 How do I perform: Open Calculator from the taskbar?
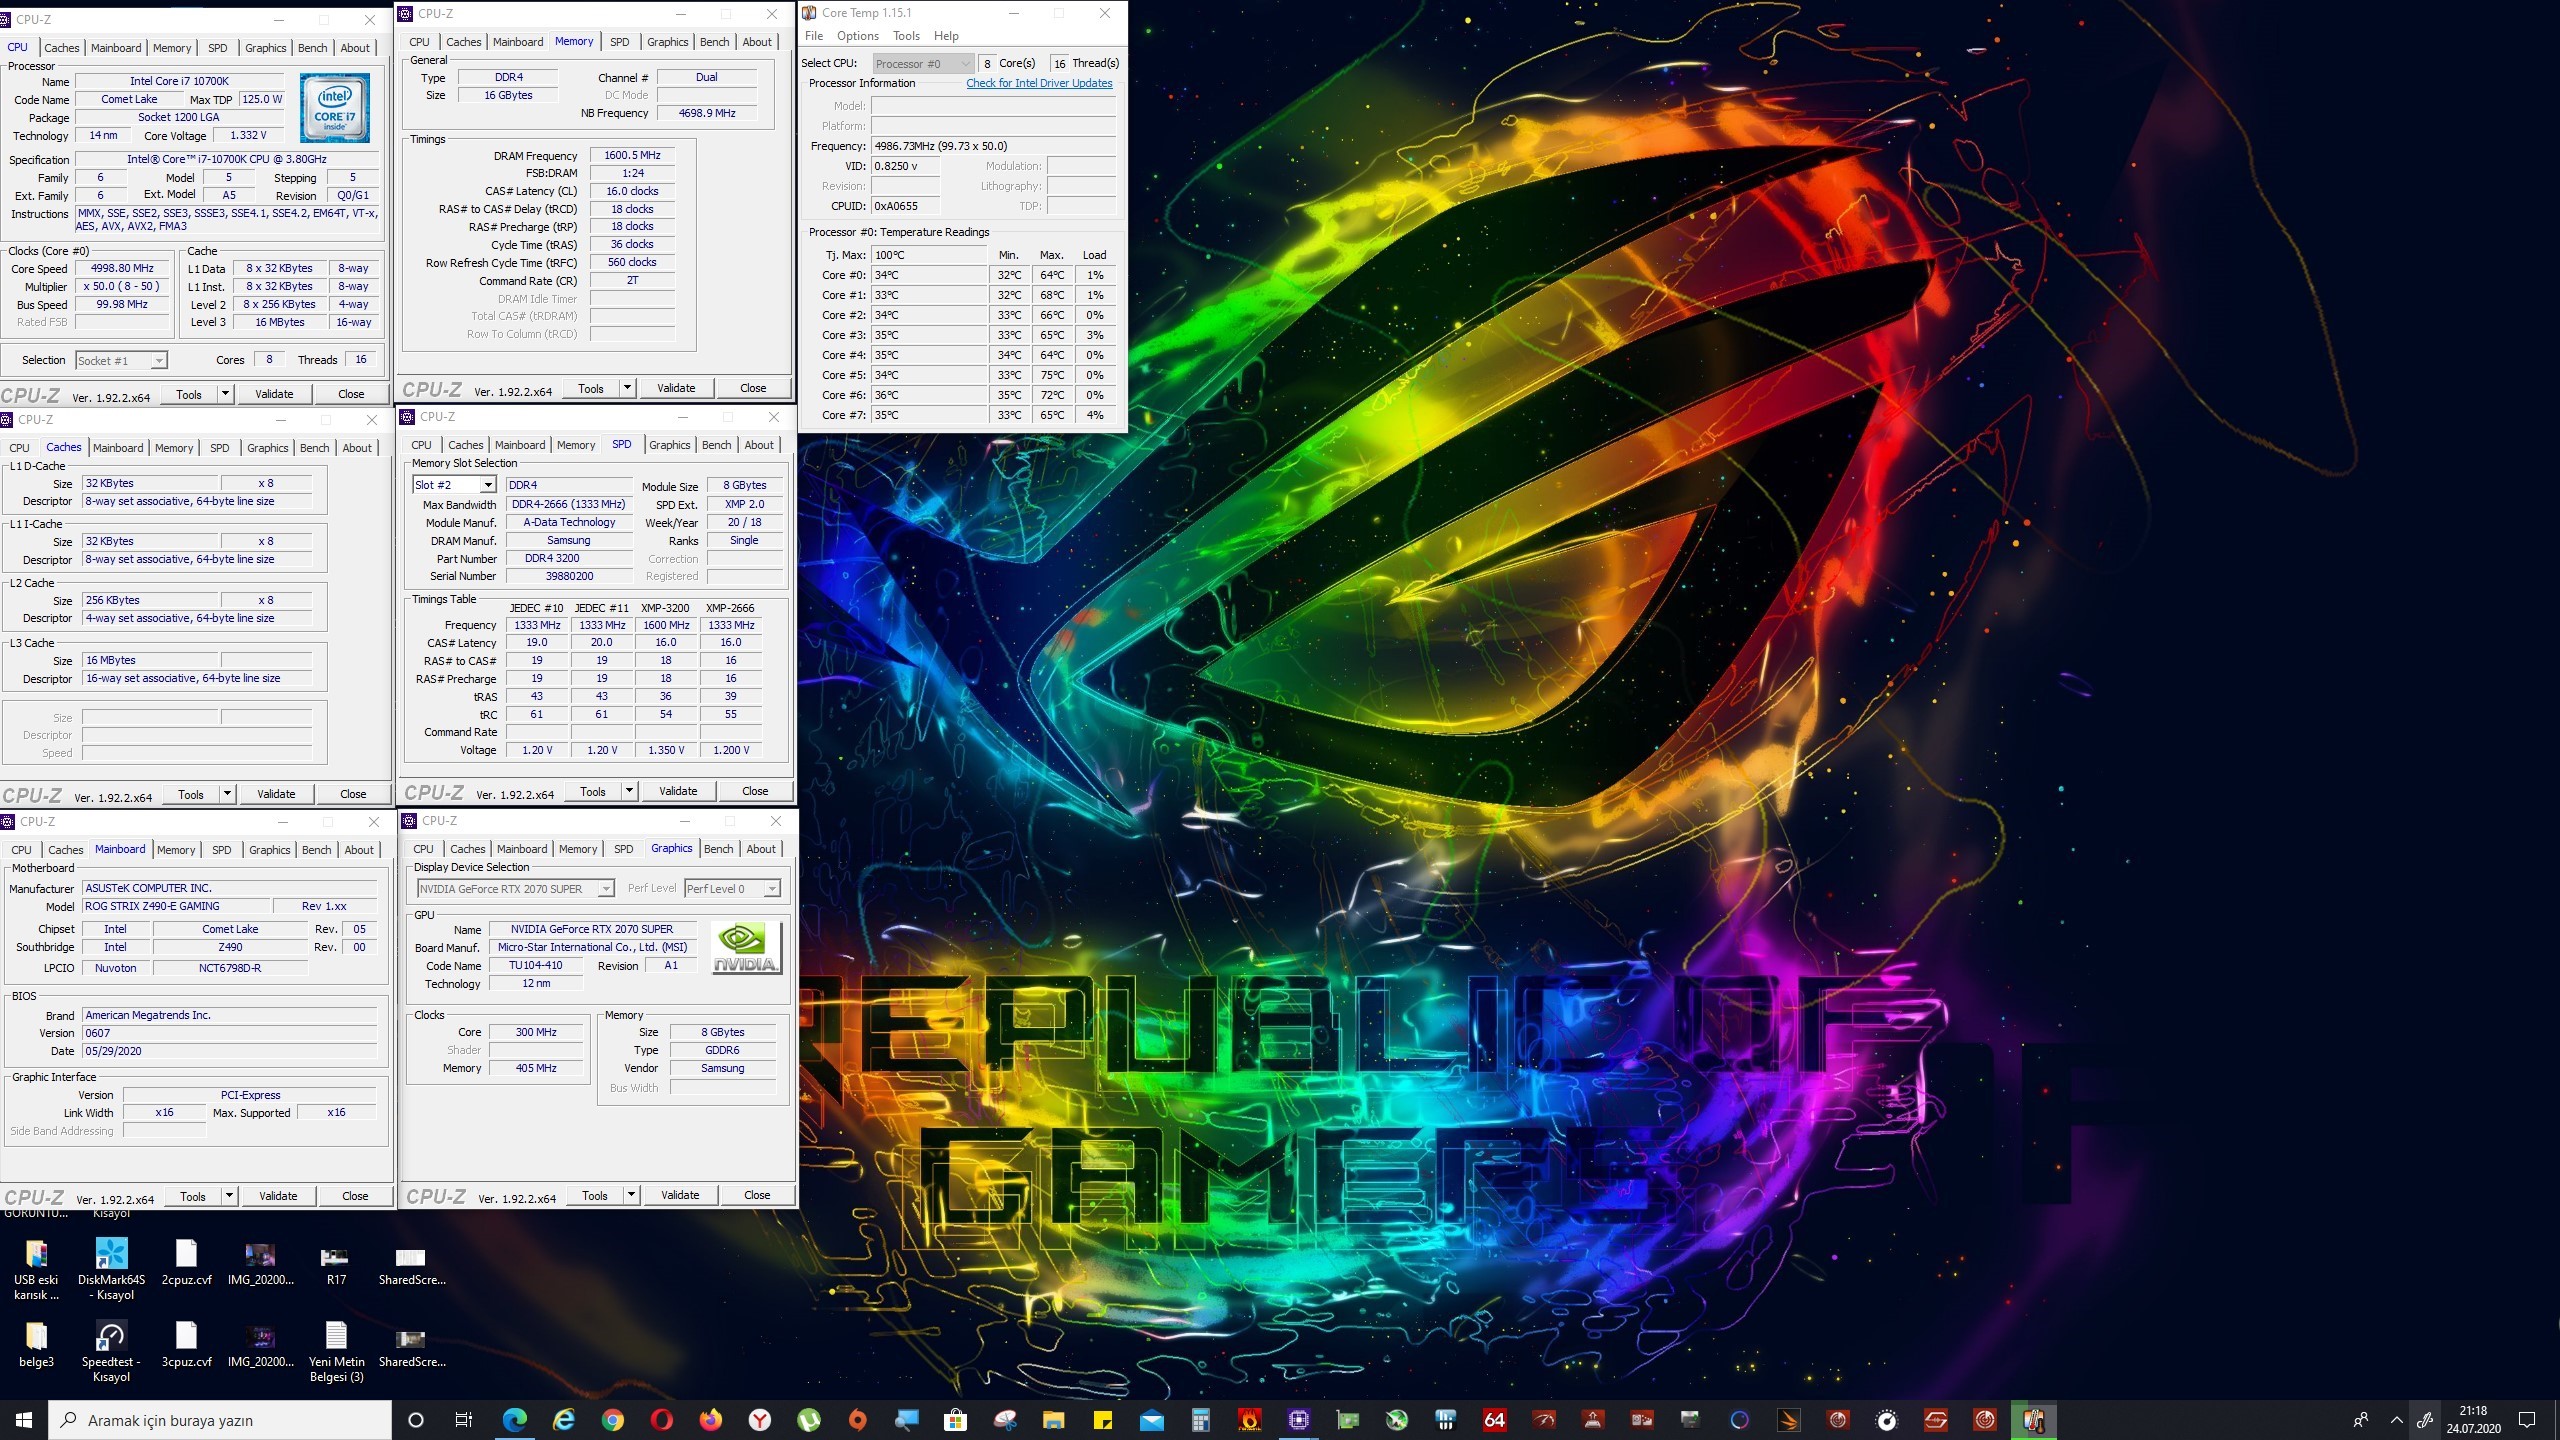coord(1201,1420)
